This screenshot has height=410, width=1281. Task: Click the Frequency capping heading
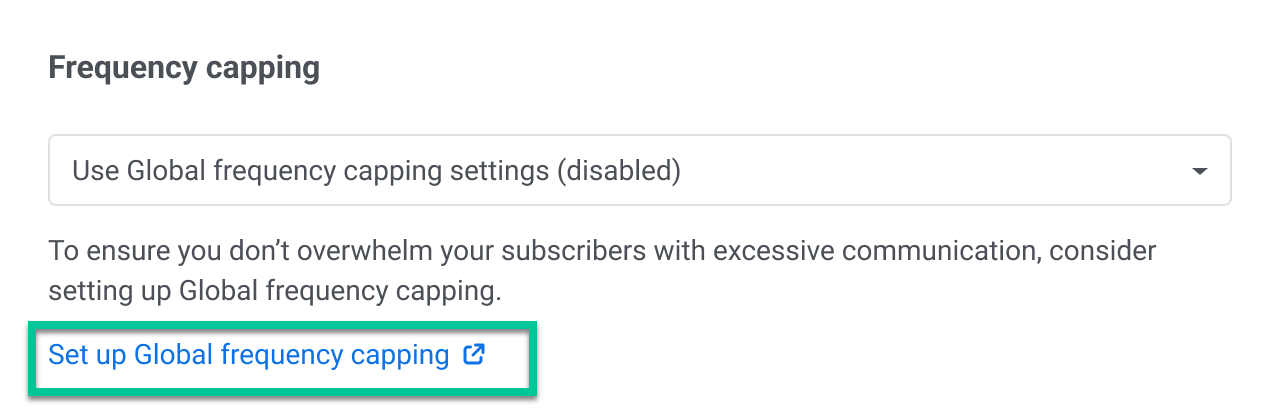[x=184, y=69]
